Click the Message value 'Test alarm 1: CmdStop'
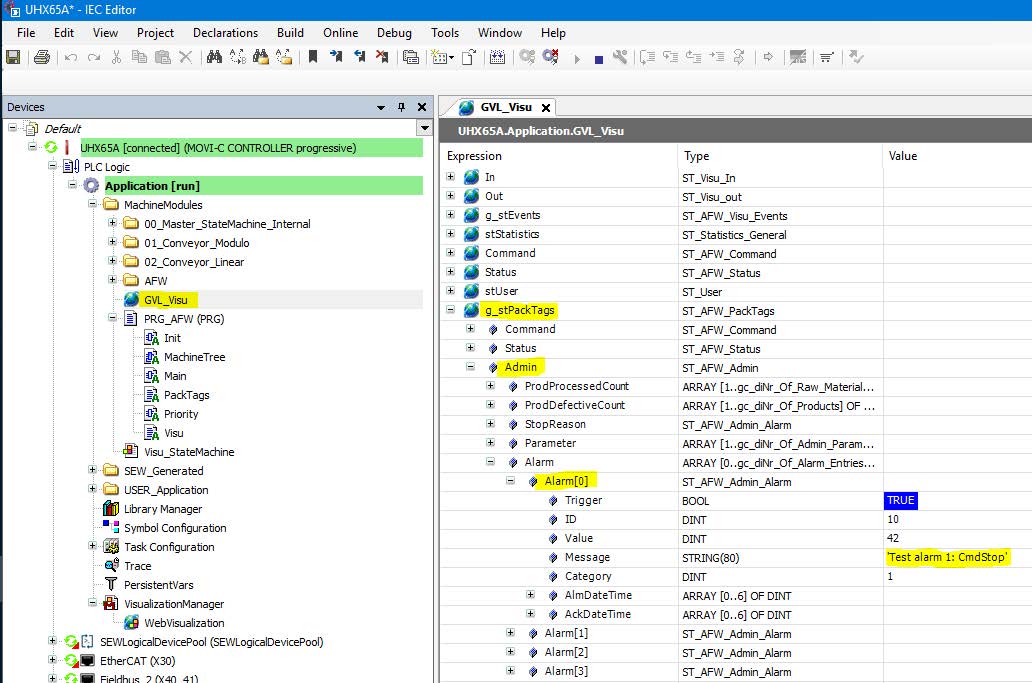This screenshot has width=1032, height=683. point(948,557)
